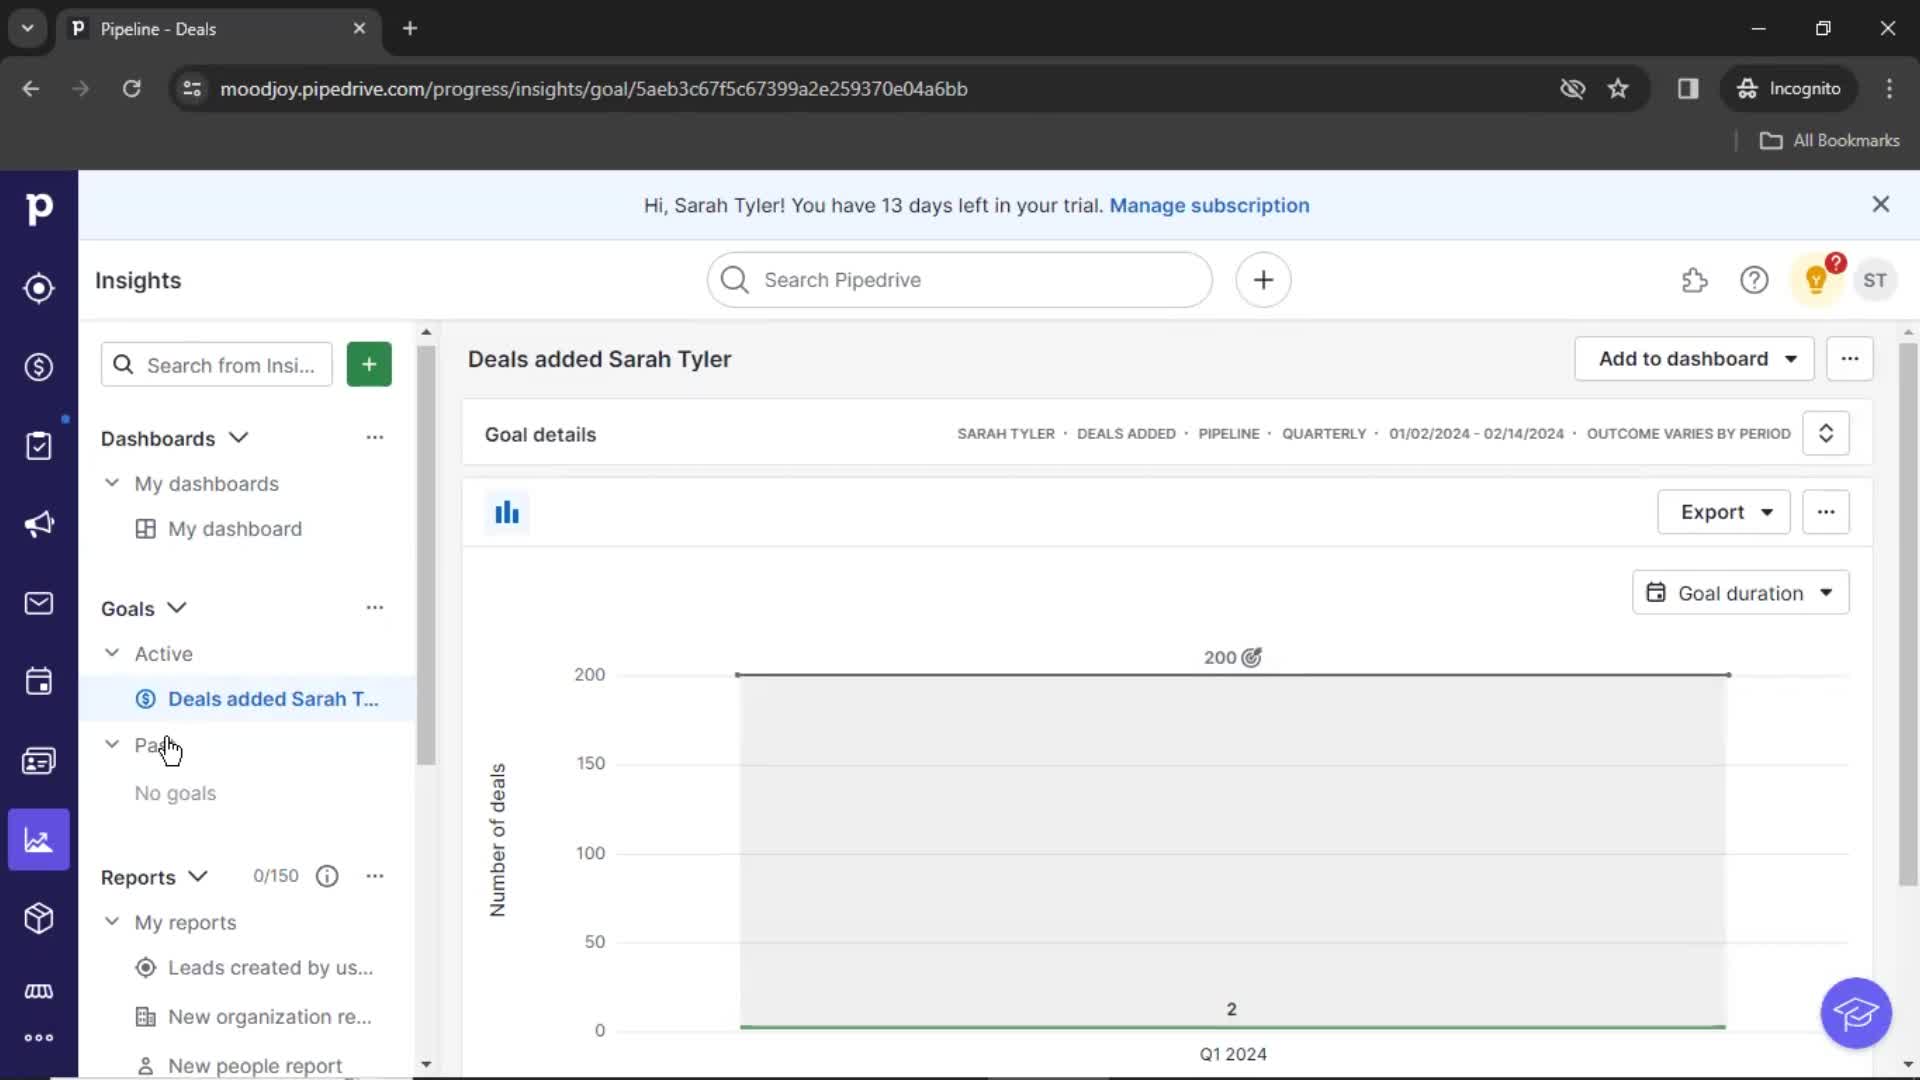Toggle the Goal duration dropdown
The width and height of the screenshot is (1920, 1080).
click(x=1741, y=593)
